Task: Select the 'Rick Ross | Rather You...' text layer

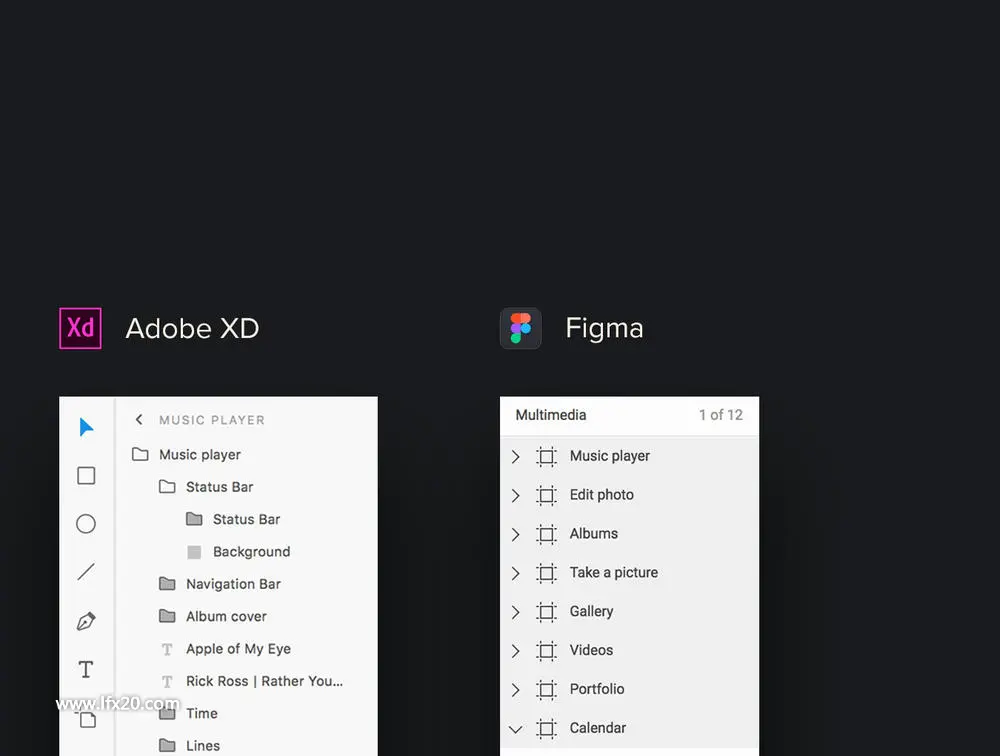Action: 265,681
